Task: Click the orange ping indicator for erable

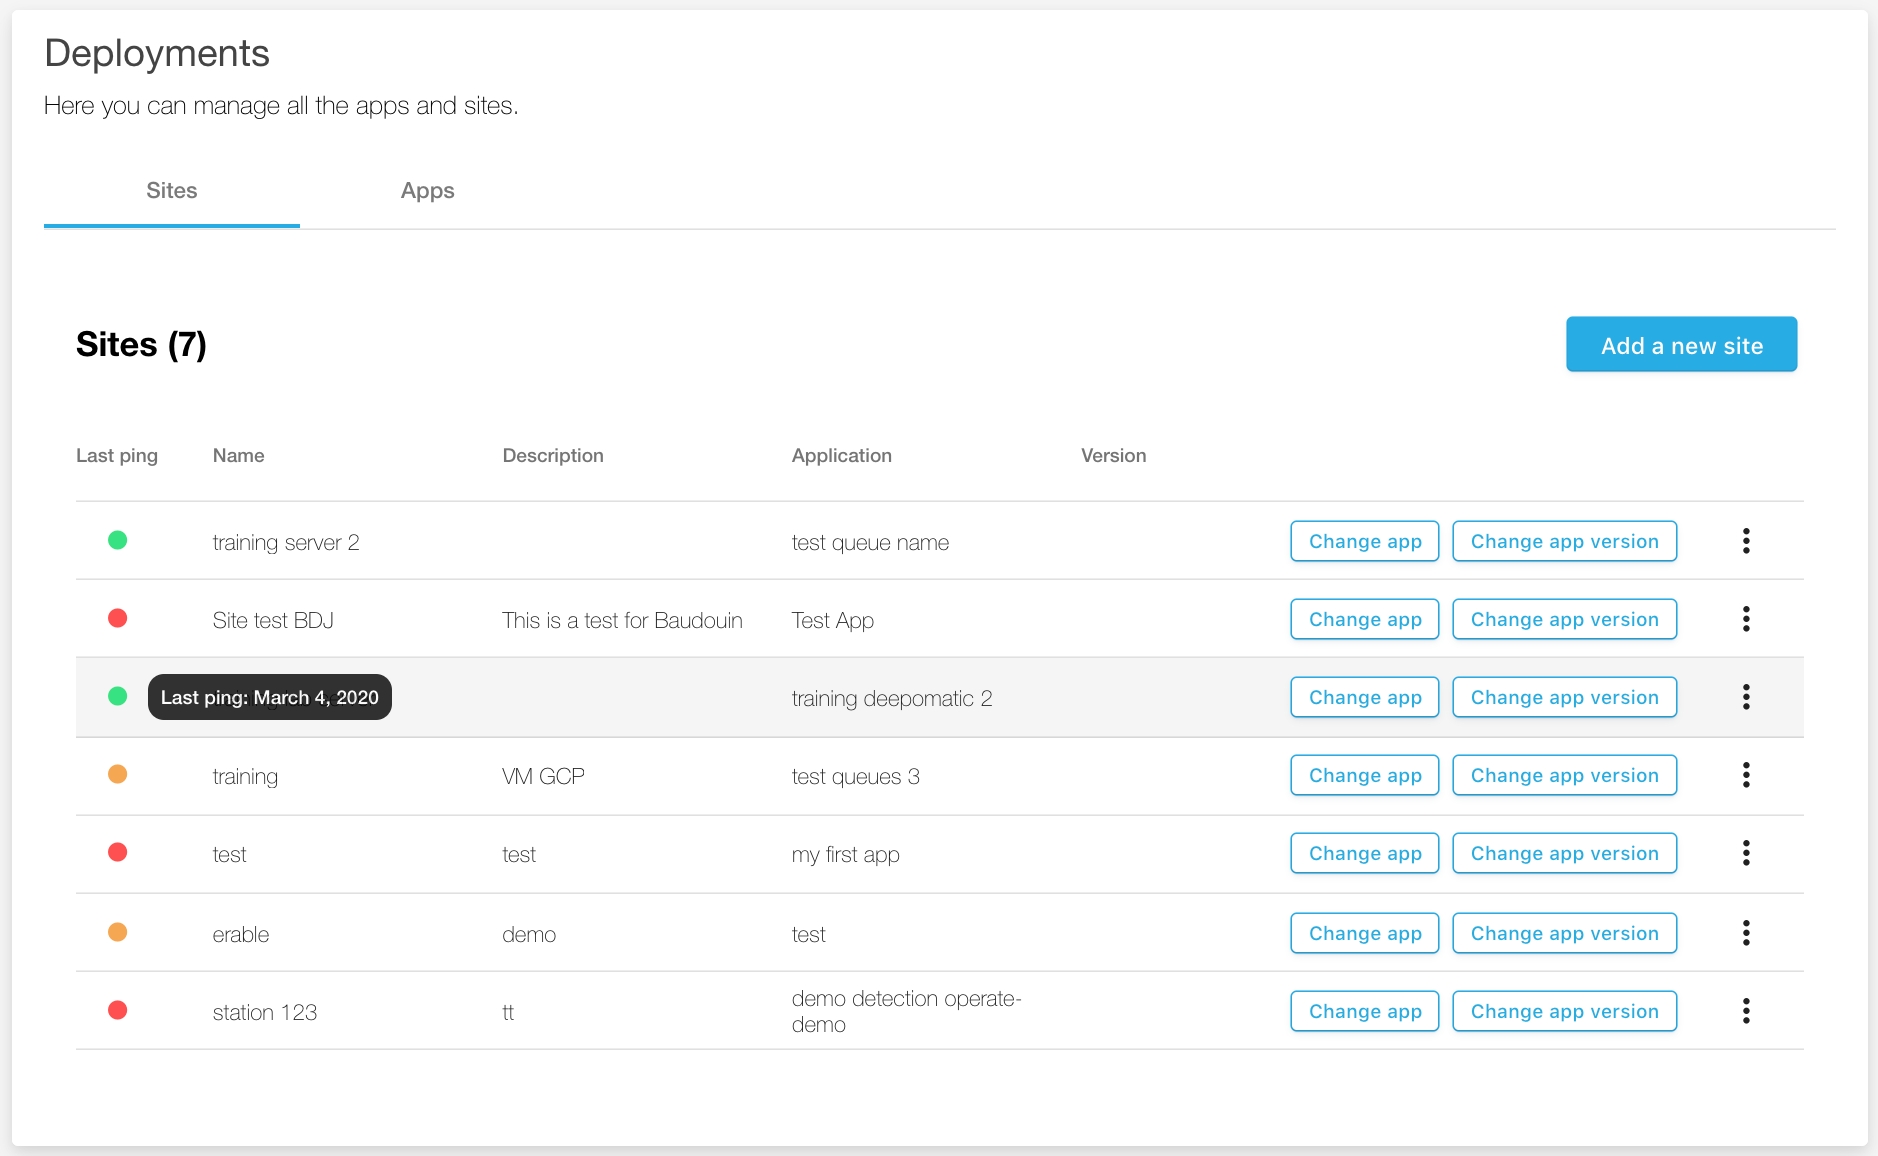Action: [x=117, y=932]
